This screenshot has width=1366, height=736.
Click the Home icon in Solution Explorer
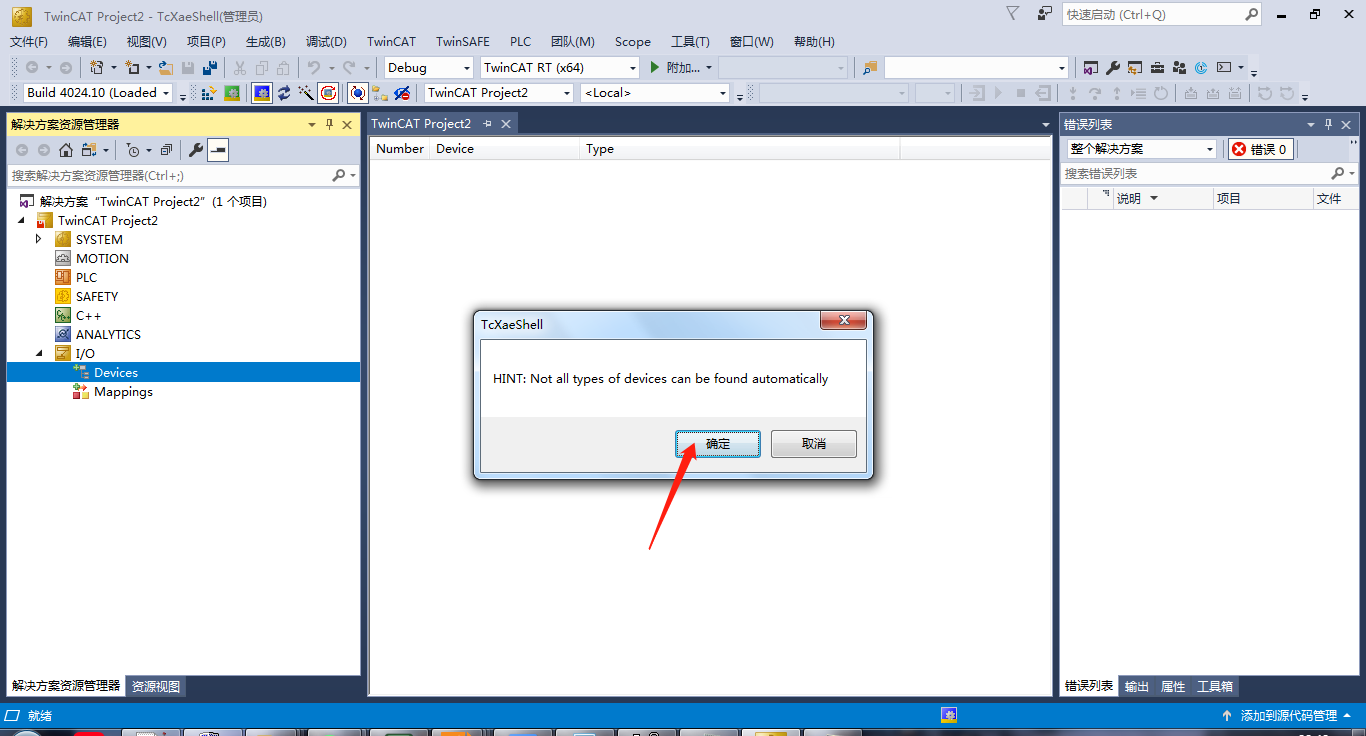66,150
